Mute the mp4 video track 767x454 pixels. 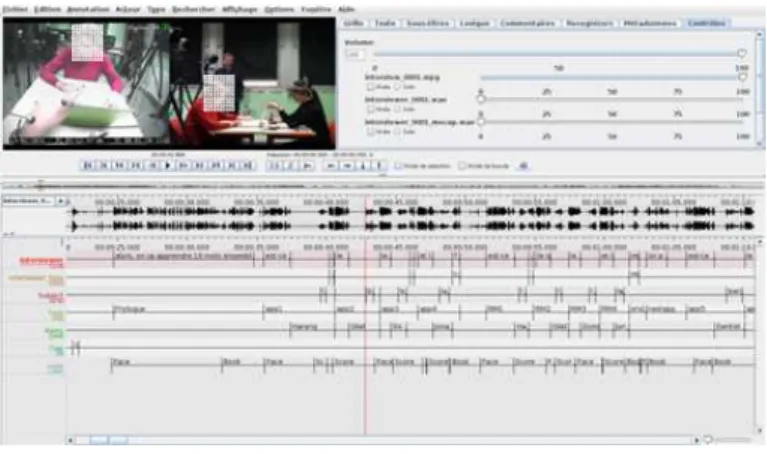tap(371, 87)
